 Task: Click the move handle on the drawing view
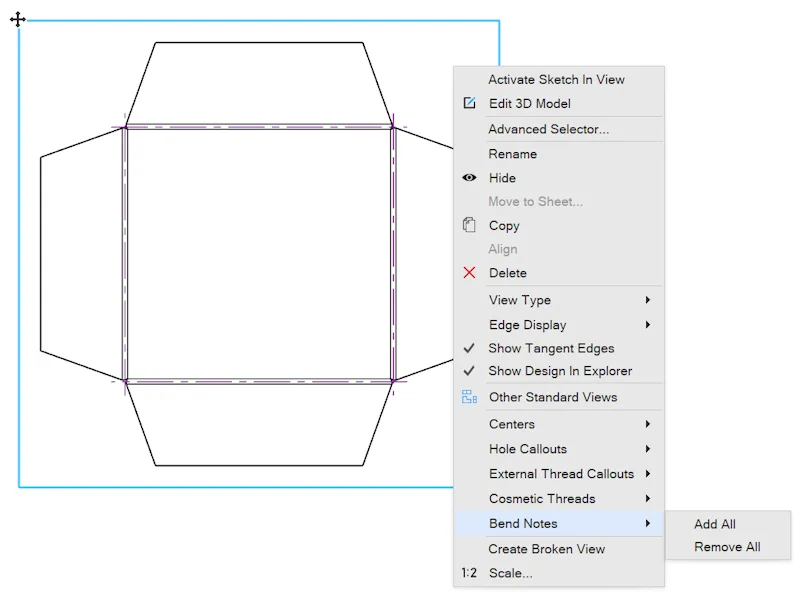tap(18, 19)
